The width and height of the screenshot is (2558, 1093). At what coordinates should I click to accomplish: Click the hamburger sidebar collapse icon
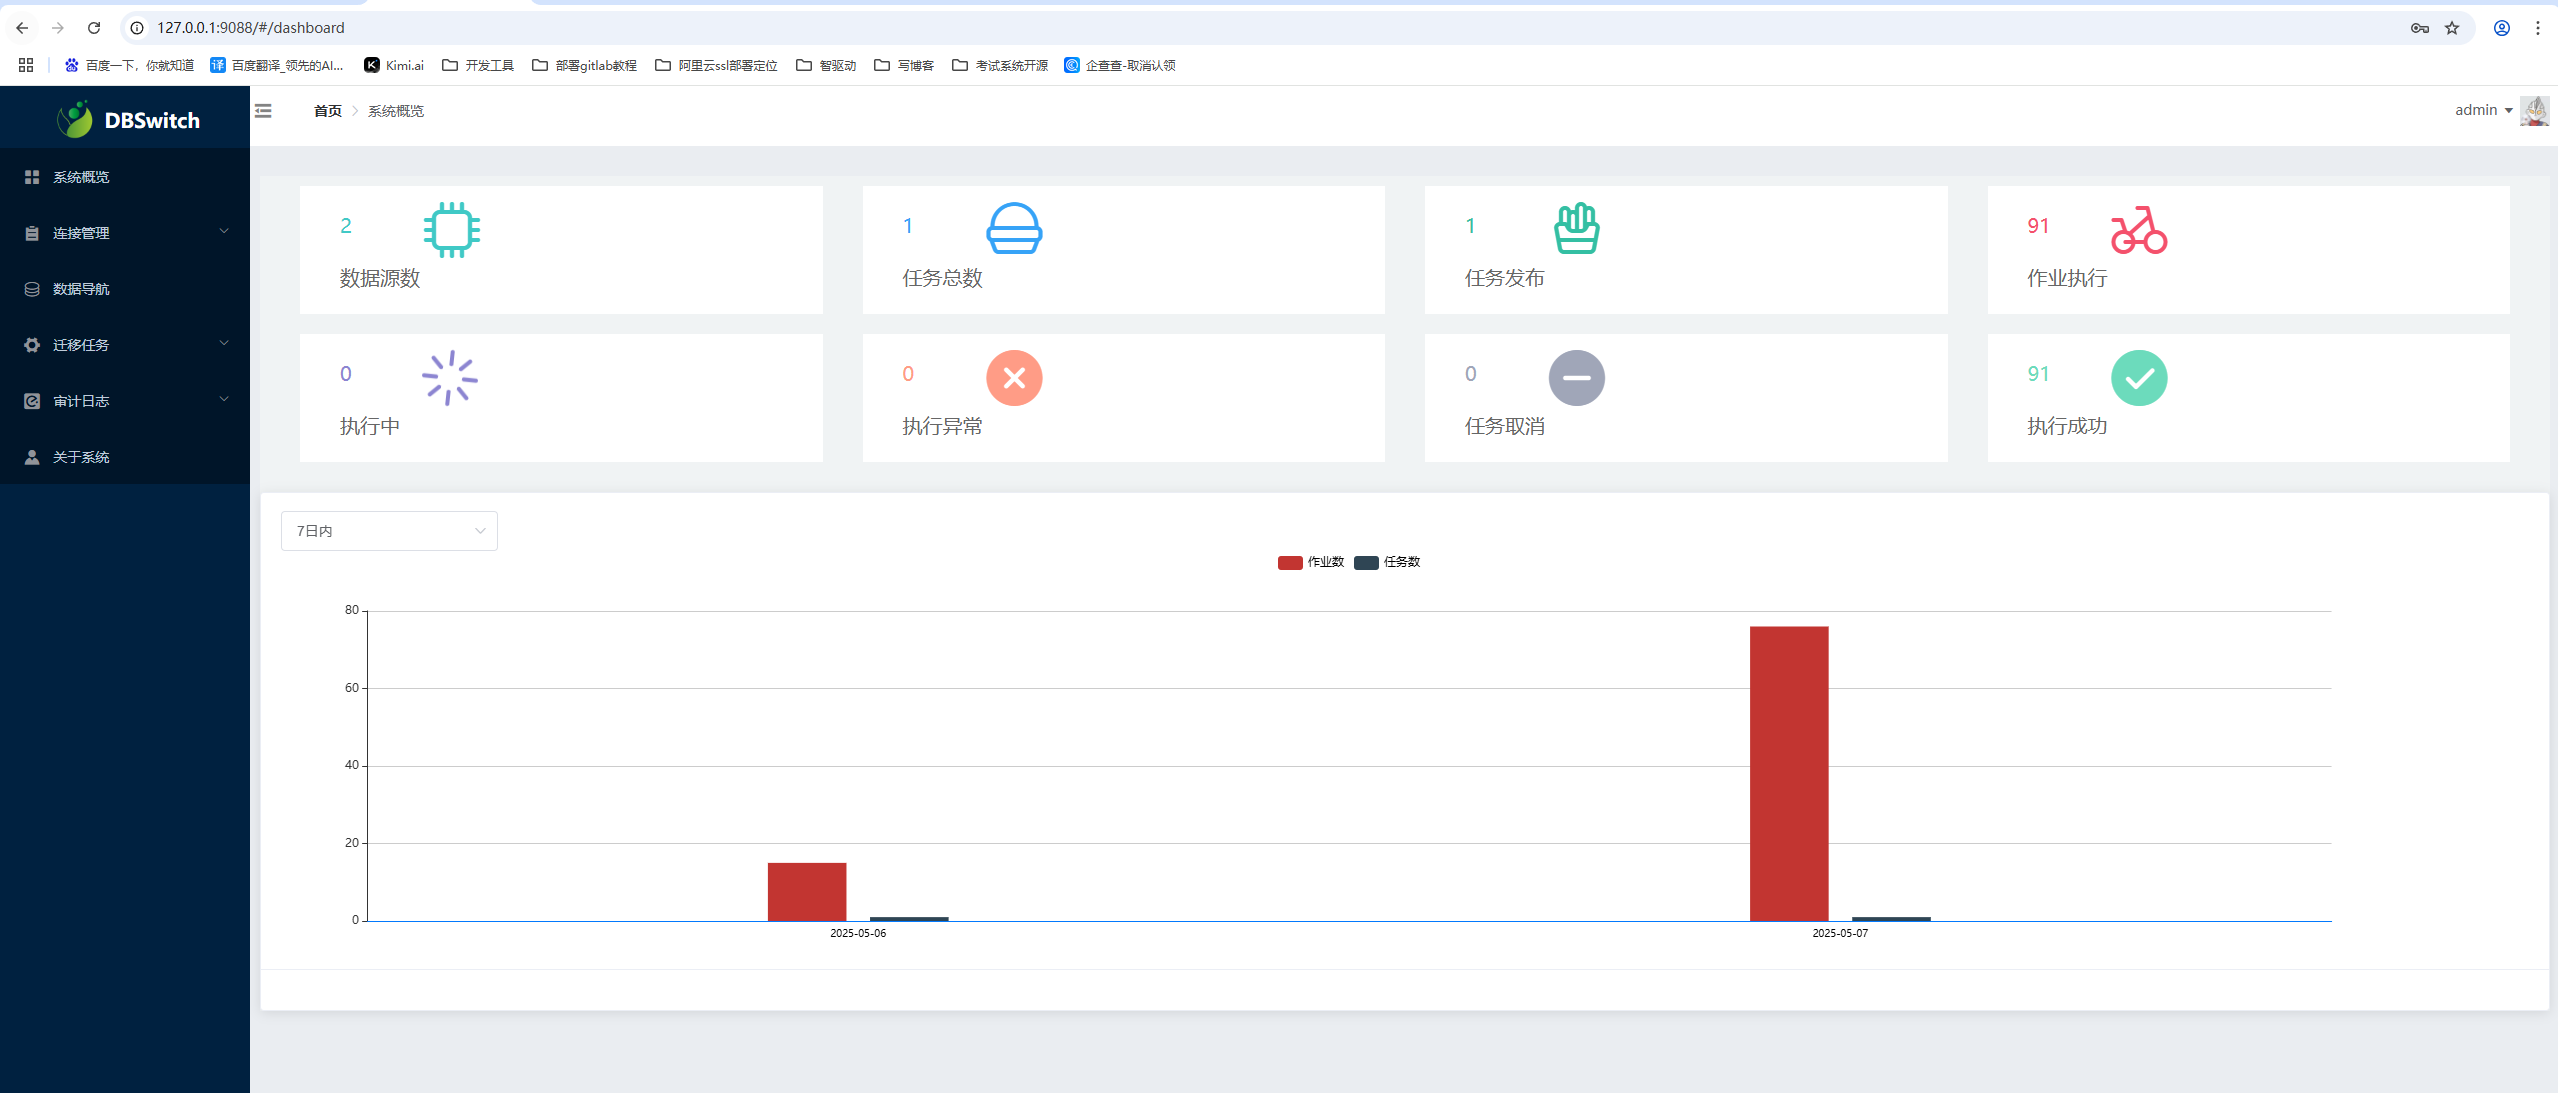[x=263, y=111]
